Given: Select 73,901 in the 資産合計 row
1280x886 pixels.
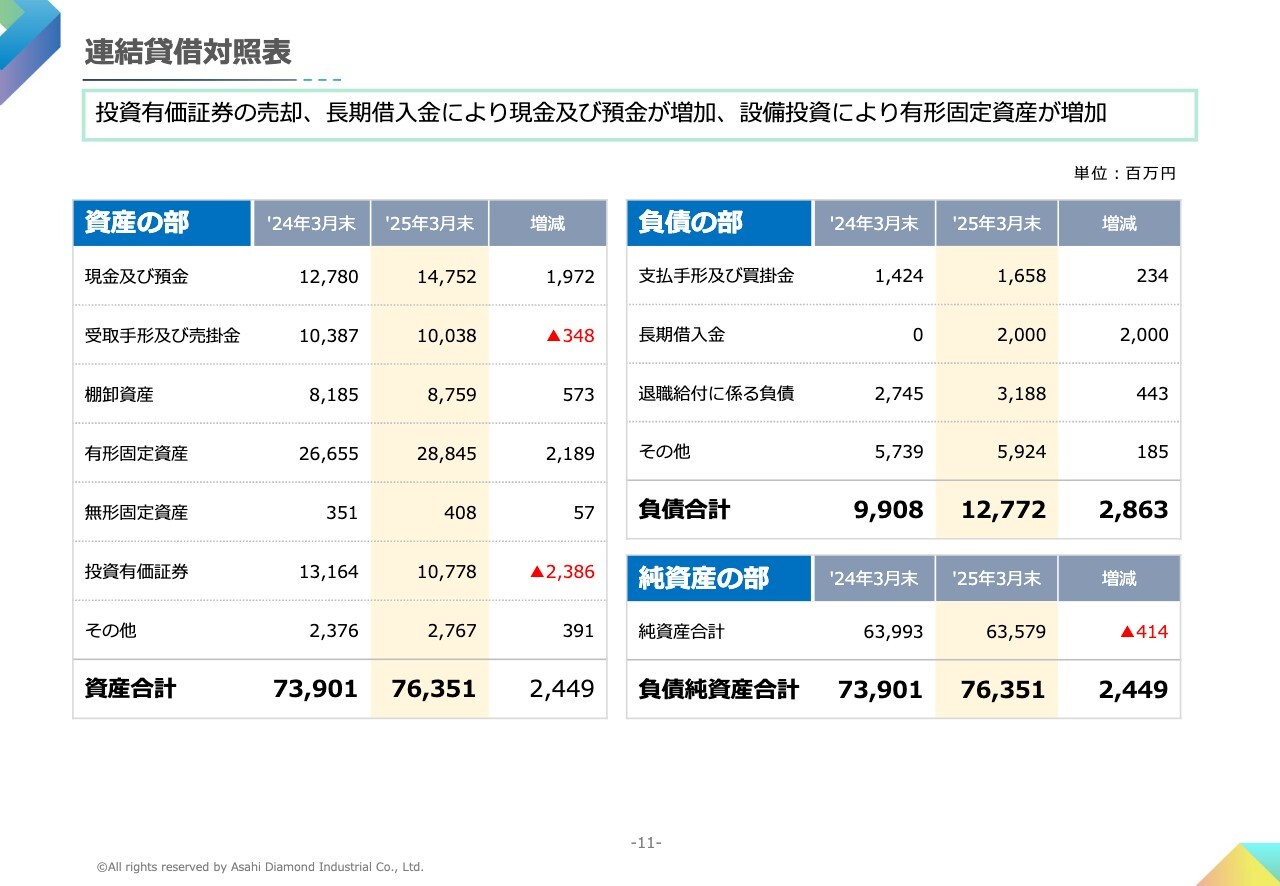Looking at the screenshot, I should pyautogui.click(x=315, y=689).
